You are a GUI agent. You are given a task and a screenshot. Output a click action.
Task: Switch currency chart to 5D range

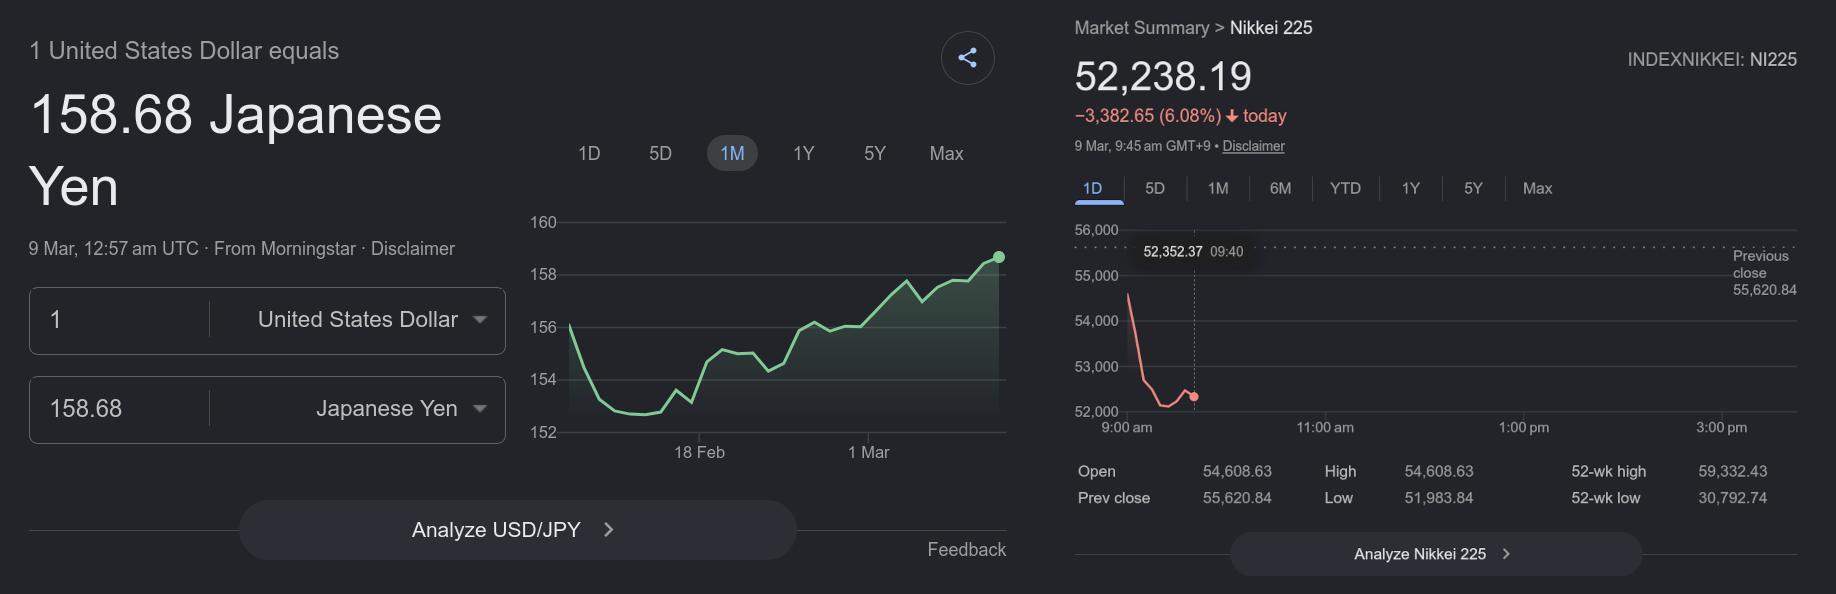click(x=660, y=154)
